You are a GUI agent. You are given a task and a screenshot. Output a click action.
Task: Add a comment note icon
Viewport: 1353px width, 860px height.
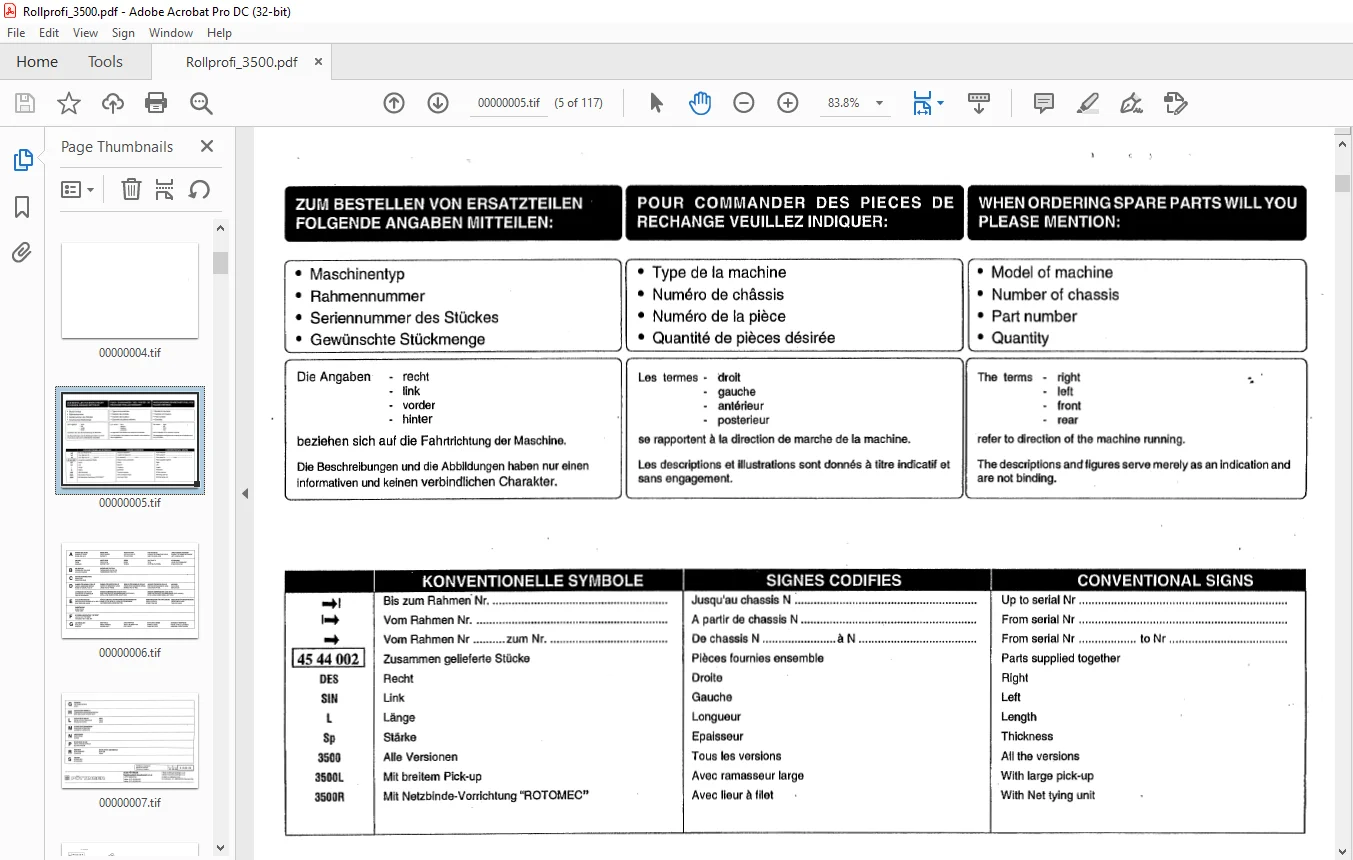point(1044,103)
